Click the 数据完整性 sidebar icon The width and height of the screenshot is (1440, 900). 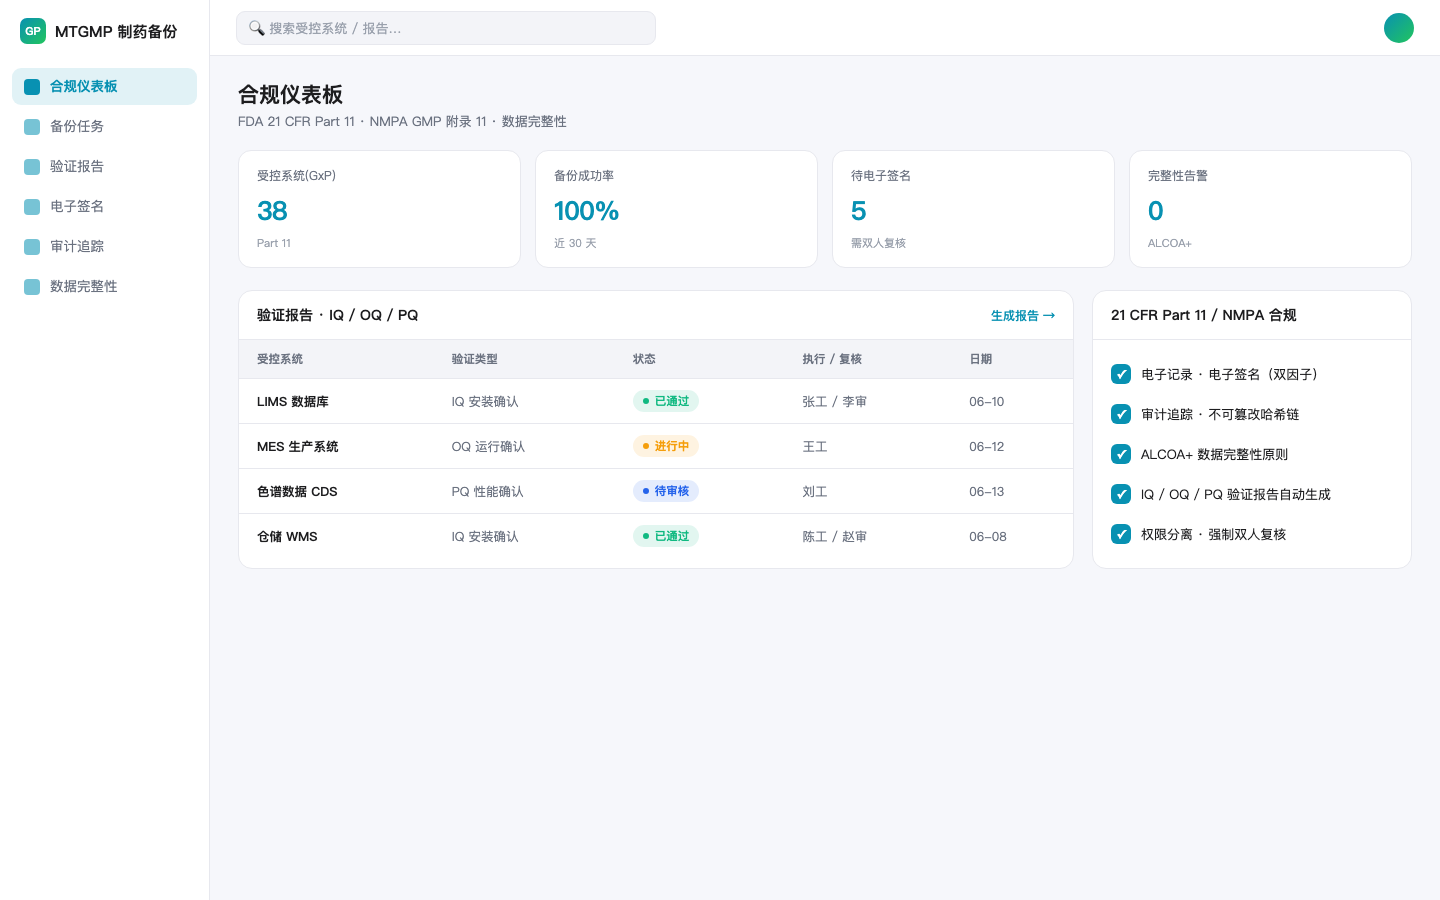(x=32, y=287)
